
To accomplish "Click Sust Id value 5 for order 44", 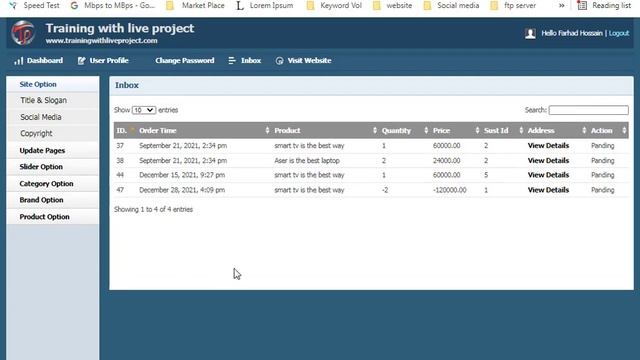I will point(486,175).
